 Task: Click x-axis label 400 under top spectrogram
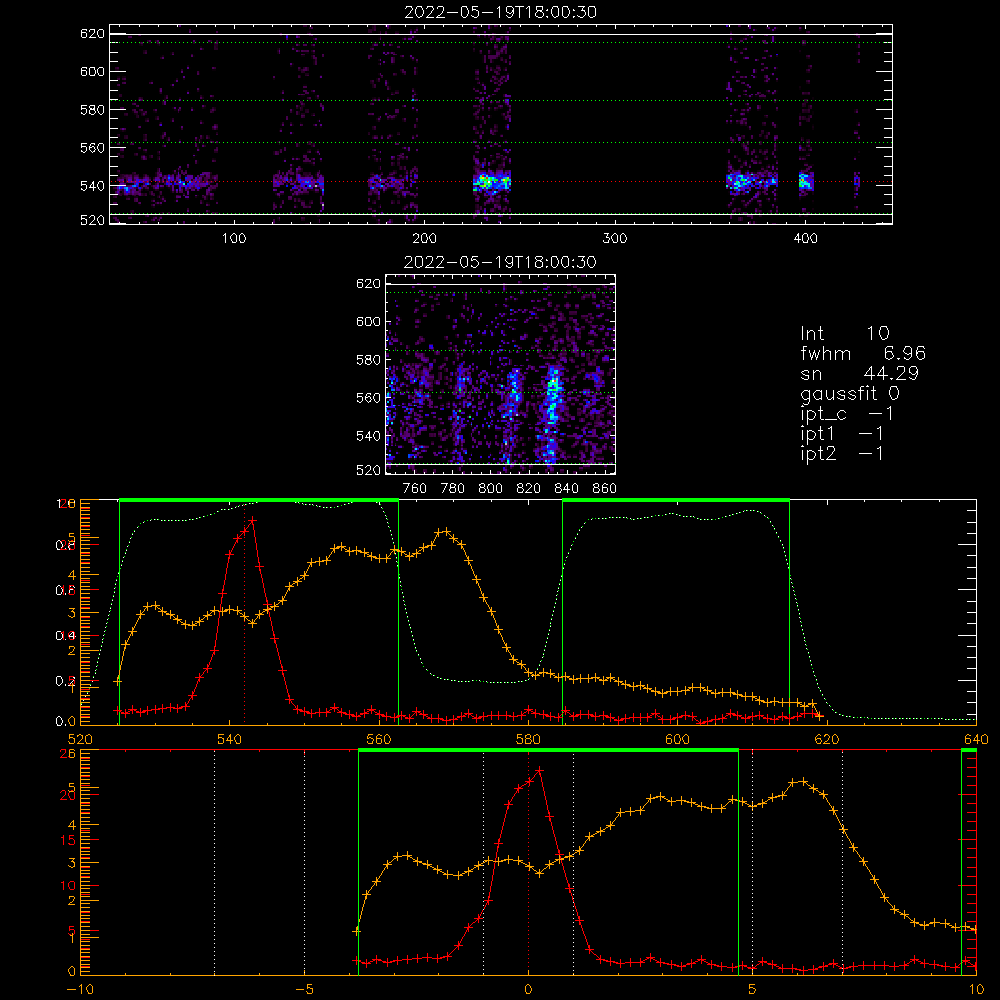(805, 239)
